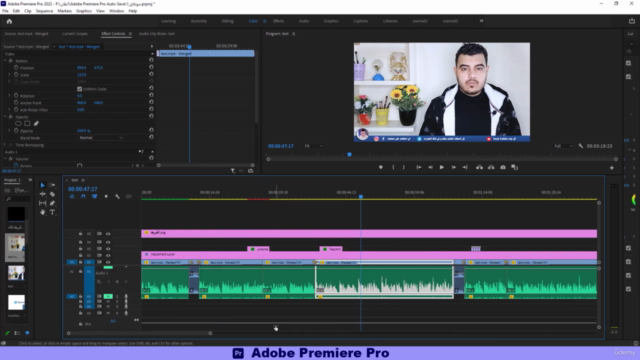Create ellipse opacity mask
Viewport: 640px width, 360px height.
(18, 124)
